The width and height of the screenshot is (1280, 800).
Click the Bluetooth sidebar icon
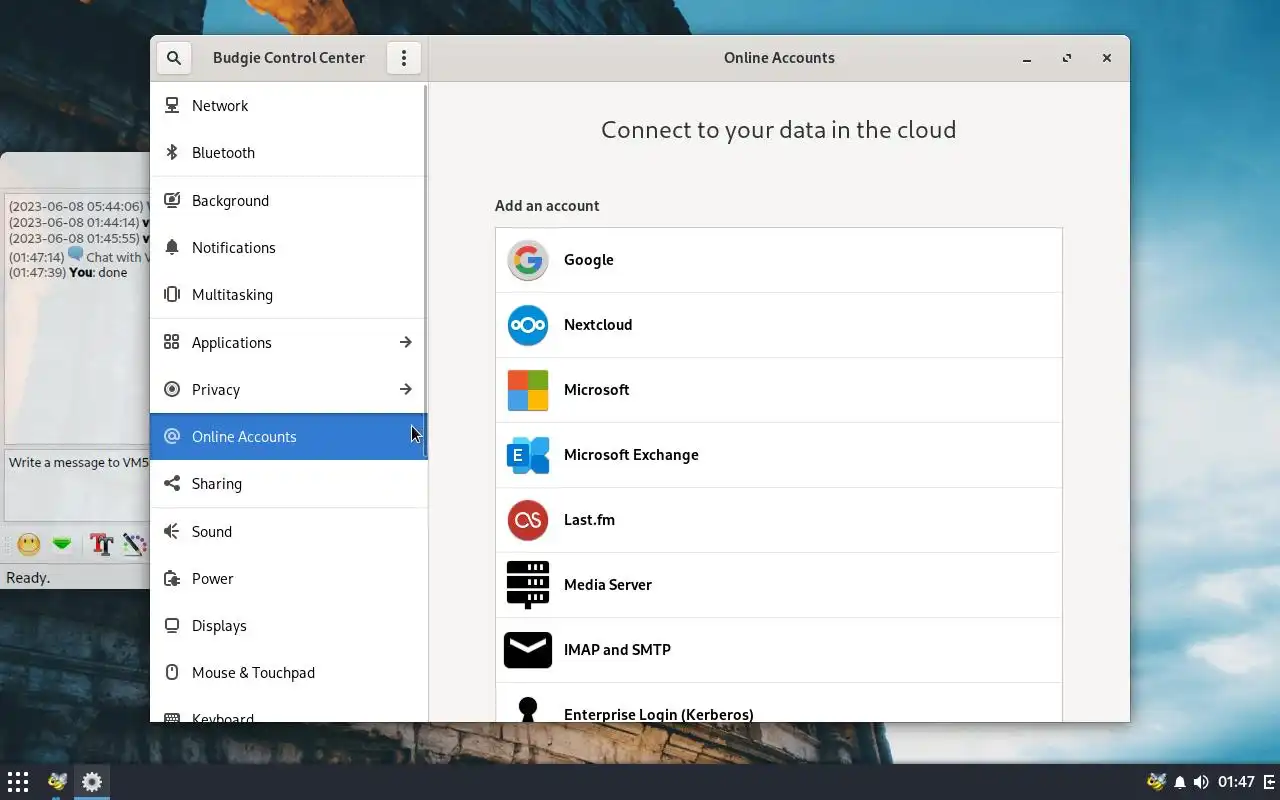click(172, 152)
